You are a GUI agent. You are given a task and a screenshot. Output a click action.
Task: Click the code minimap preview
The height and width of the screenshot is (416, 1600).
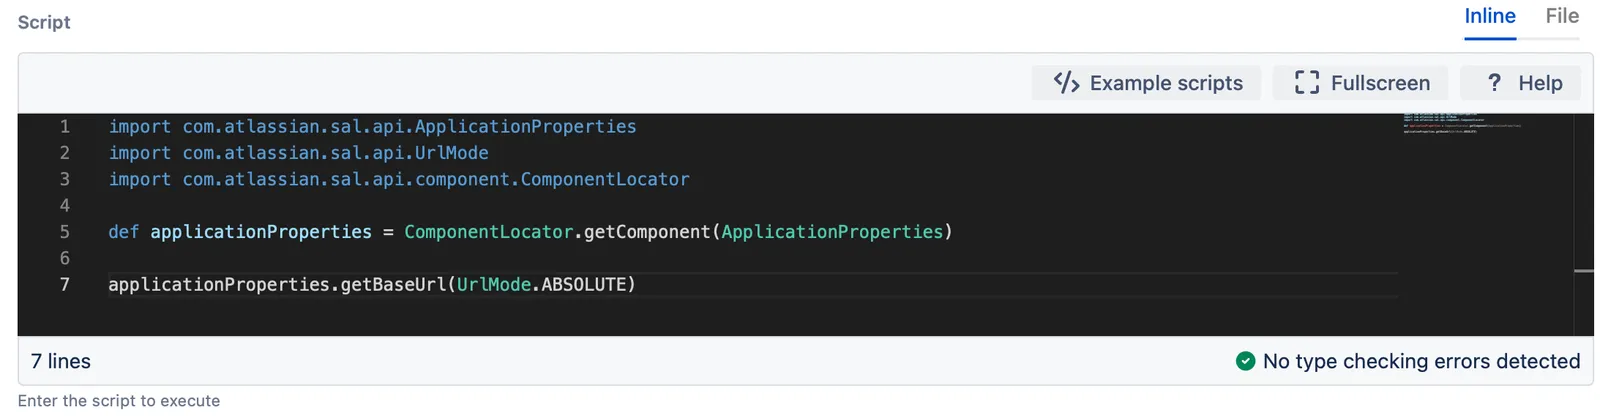[x=1462, y=123]
